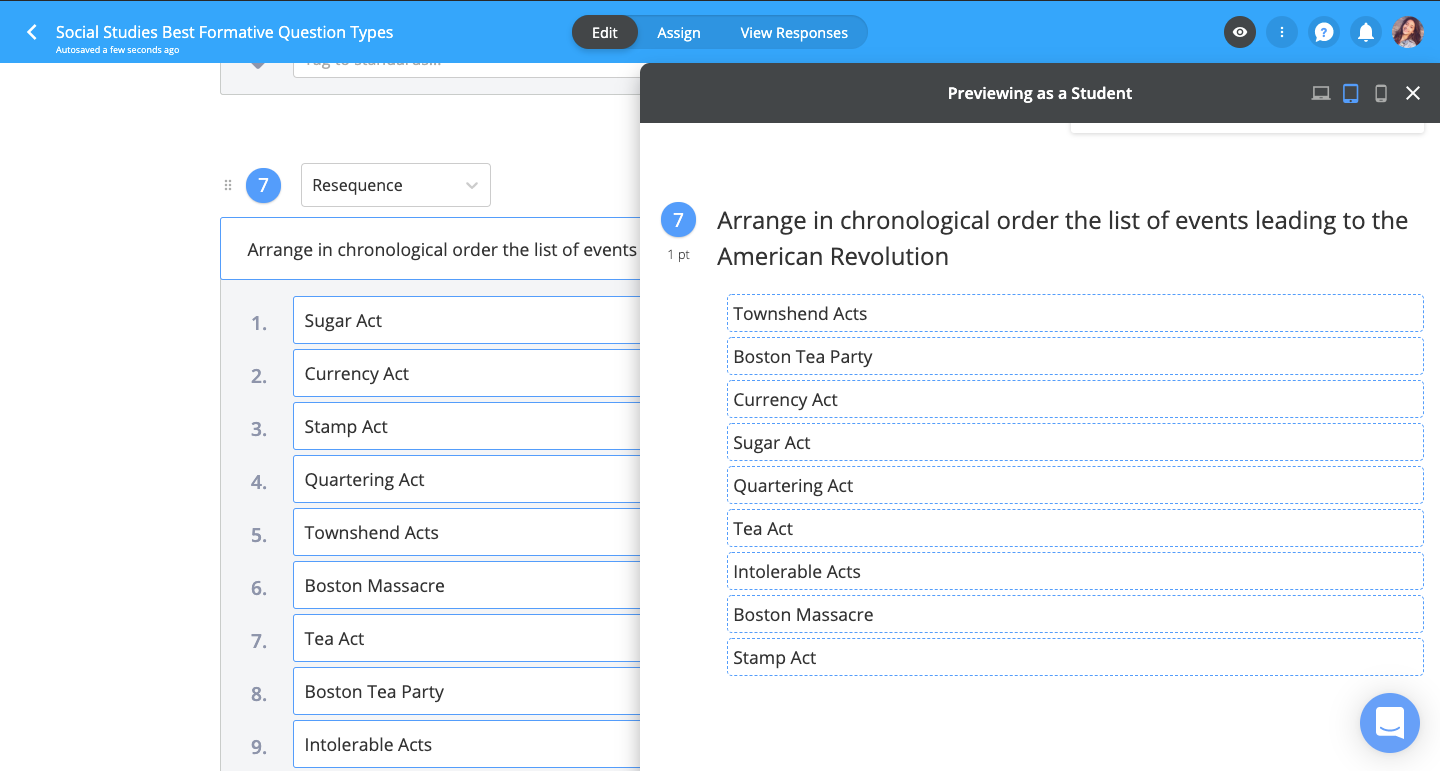The width and height of the screenshot is (1440, 771).
Task: Click the Sugar Act input field
Action: pyautogui.click(x=466, y=320)
